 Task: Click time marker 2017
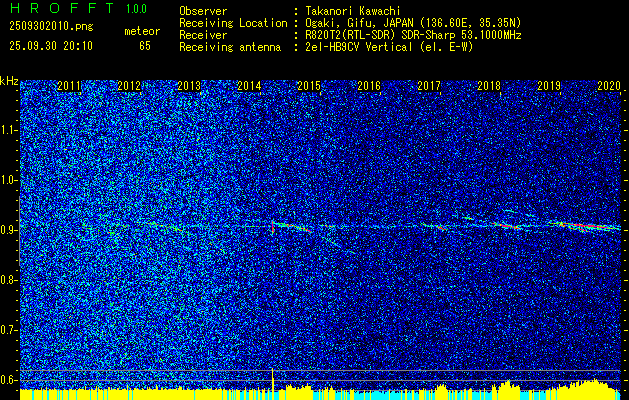[x=429, y=85]
